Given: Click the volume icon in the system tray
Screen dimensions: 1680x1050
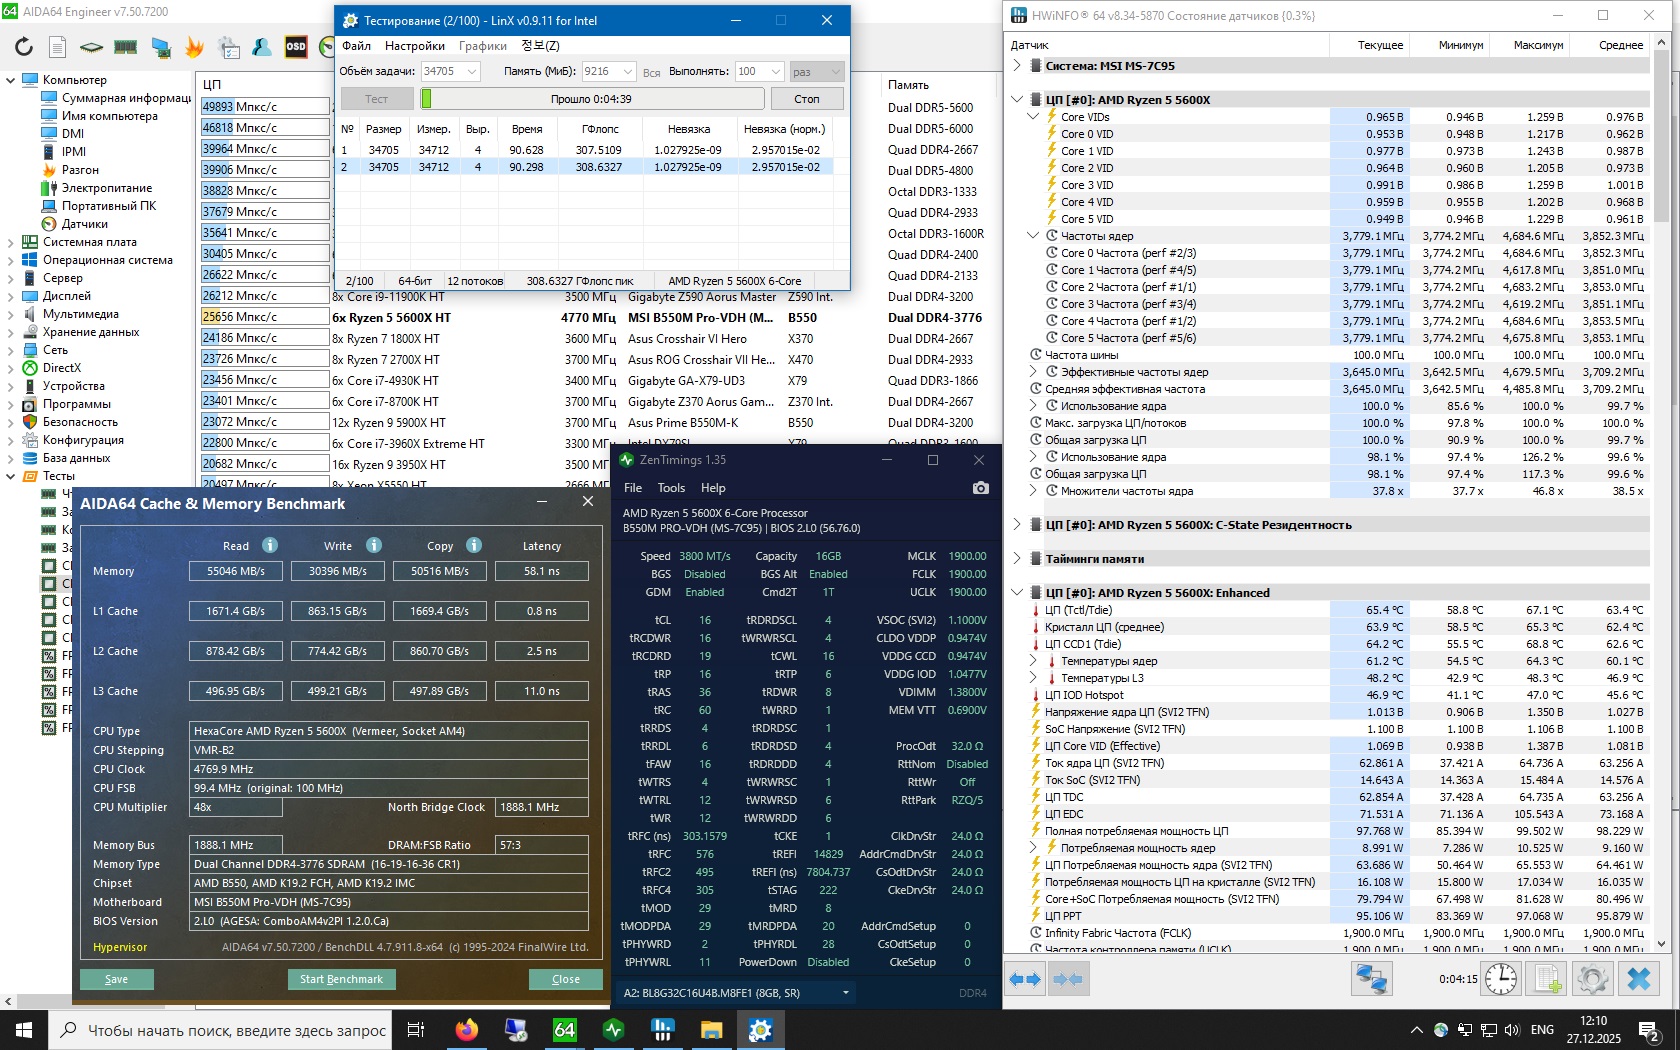Looking at the screenshot, I should coord(1512,1030).
